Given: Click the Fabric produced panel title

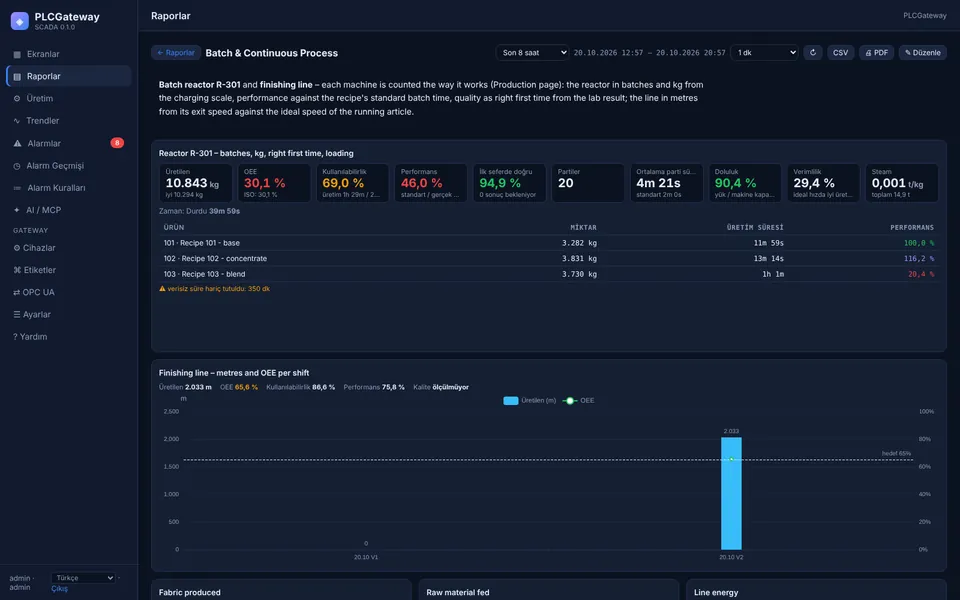Looking at the screenshot, I should point(190,593).
